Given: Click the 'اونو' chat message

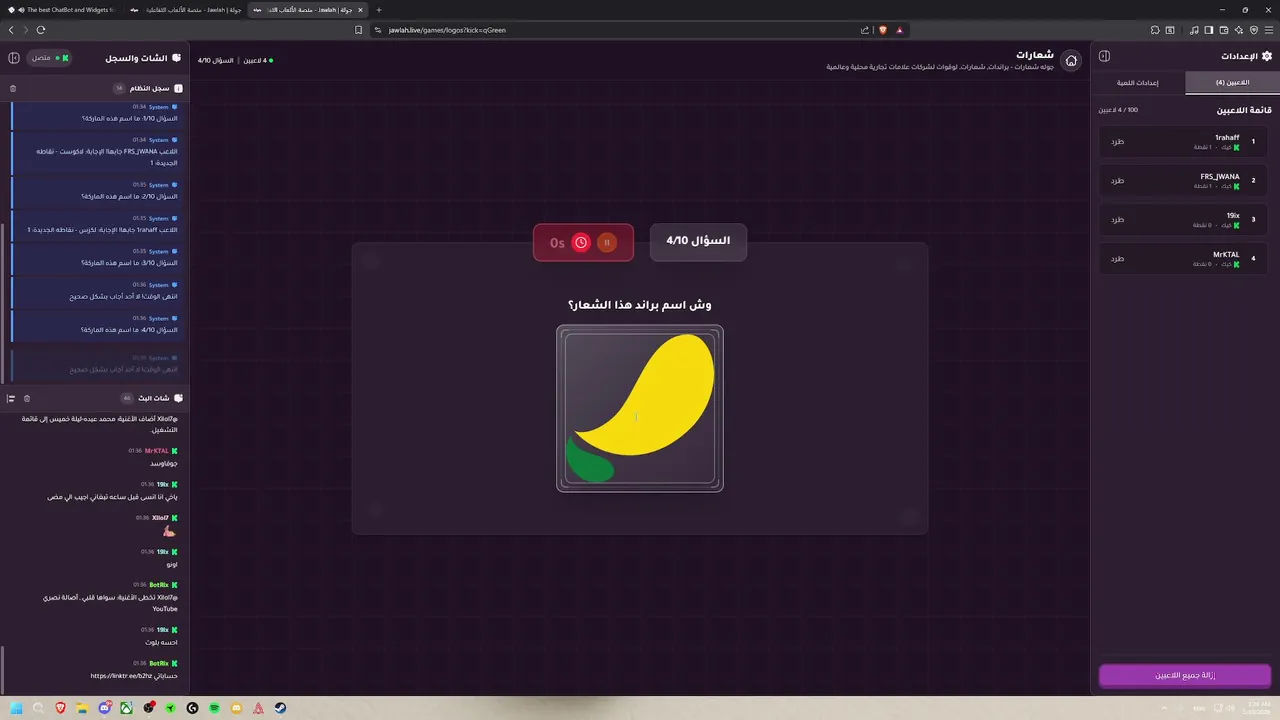Looking at the screenshot, I should (172, 564).
